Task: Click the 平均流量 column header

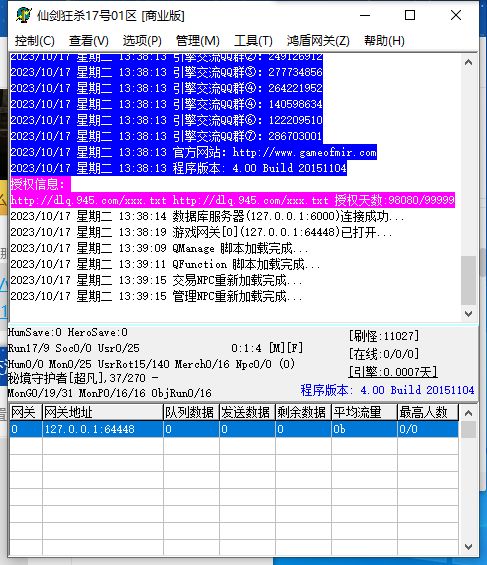Action: 364,412
